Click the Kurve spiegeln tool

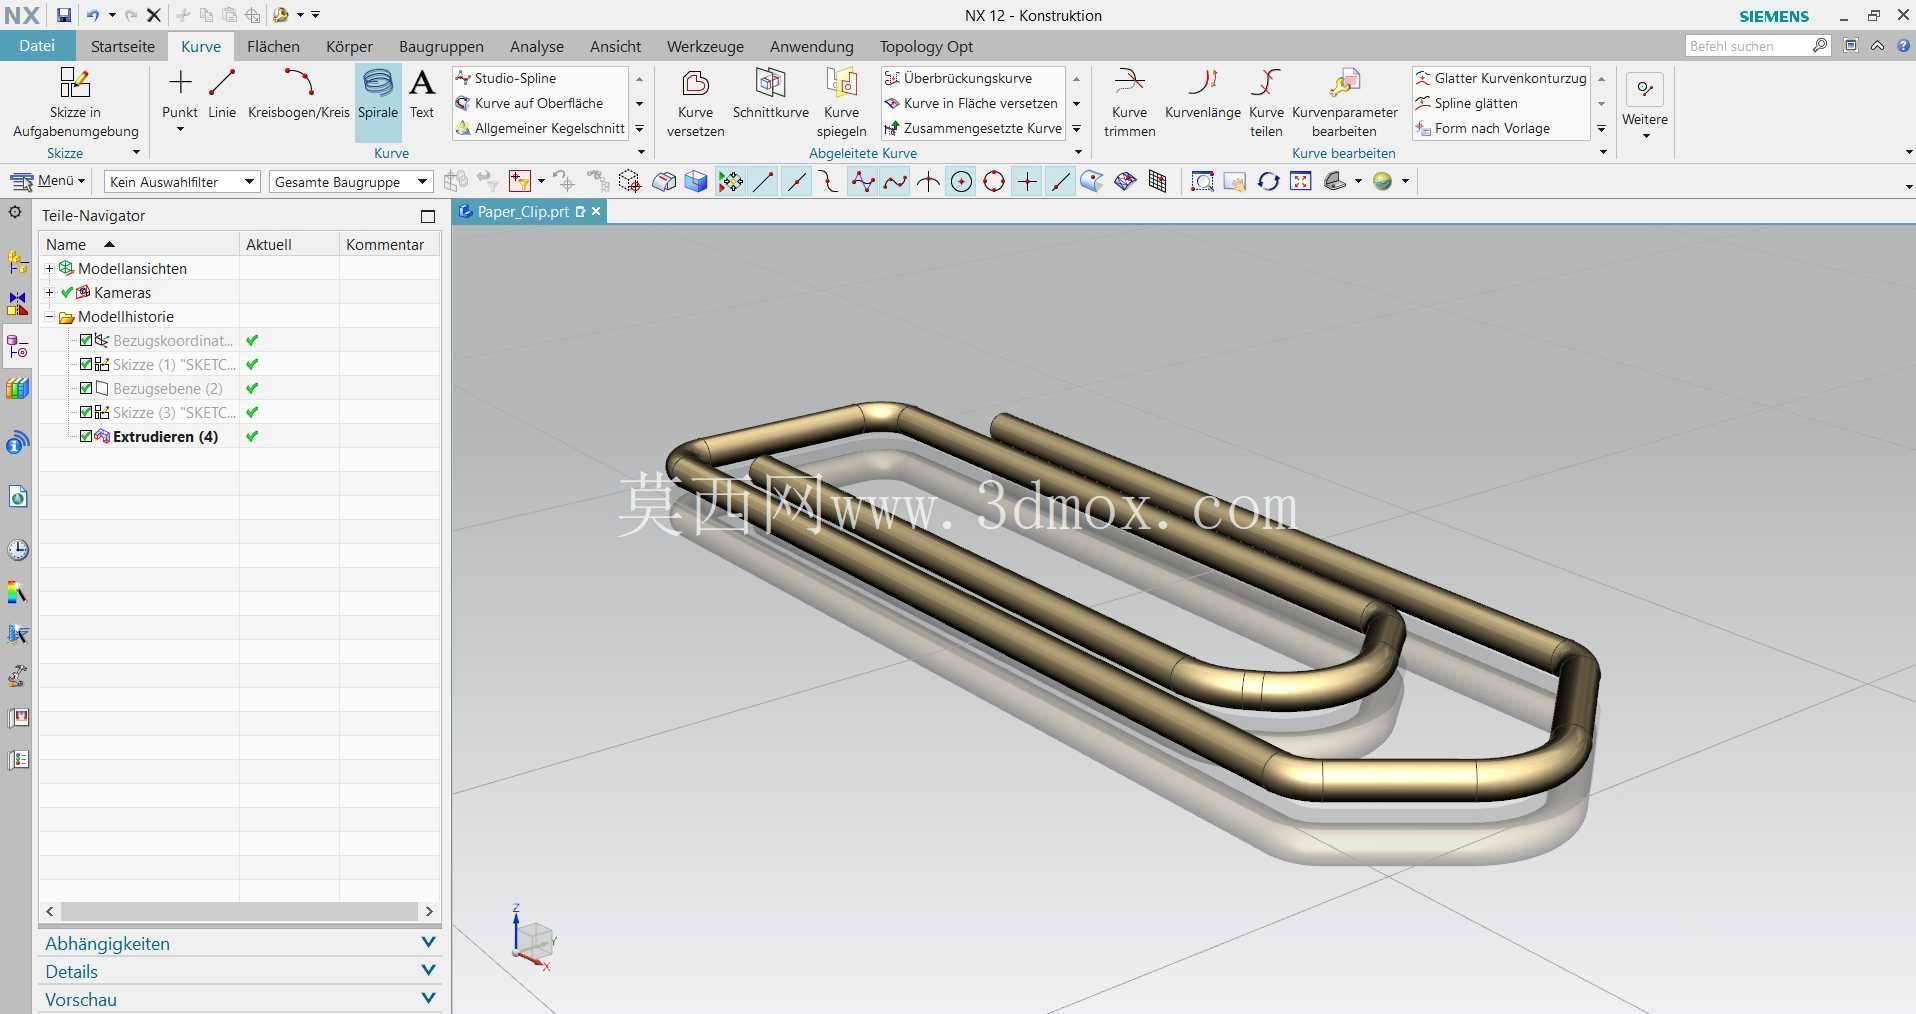click(x=841, y=103)
